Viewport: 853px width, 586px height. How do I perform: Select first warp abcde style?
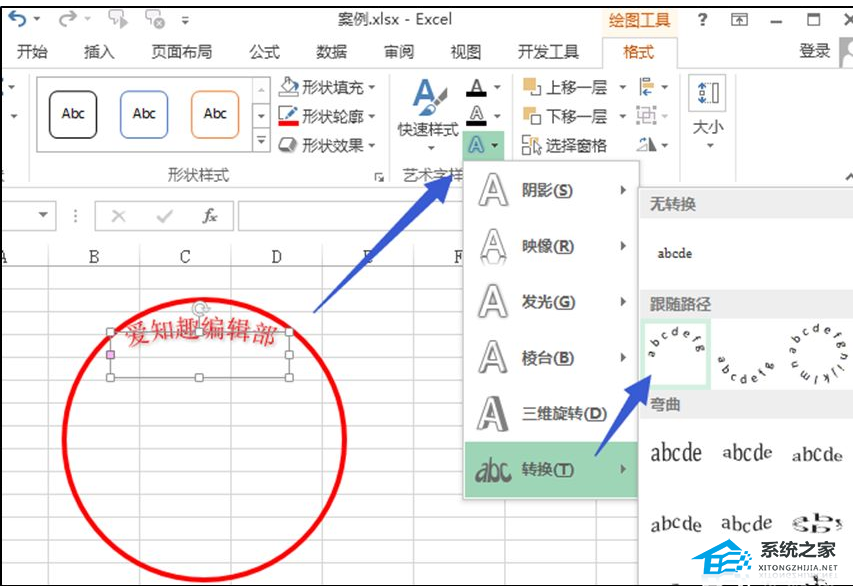(676, 453)
